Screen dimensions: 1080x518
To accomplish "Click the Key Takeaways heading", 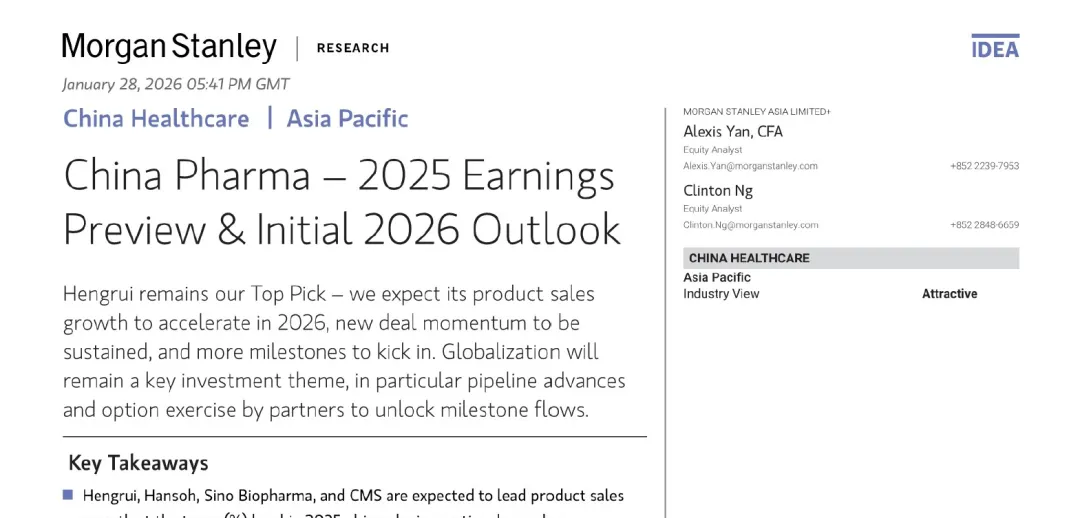I will coord(138,463).
